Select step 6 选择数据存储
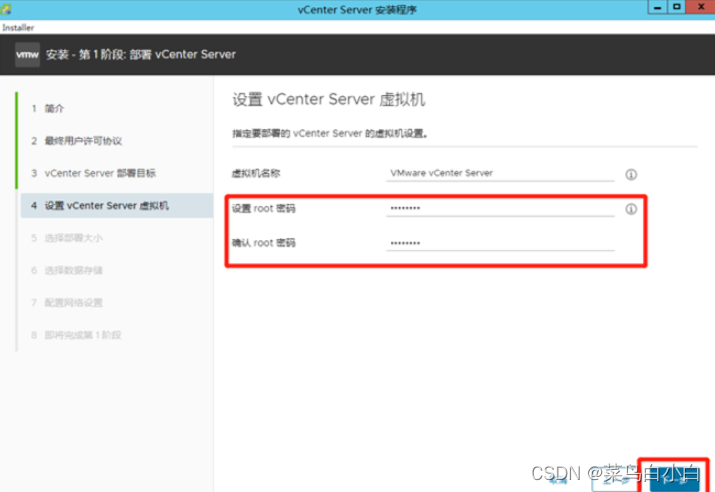 67,270
